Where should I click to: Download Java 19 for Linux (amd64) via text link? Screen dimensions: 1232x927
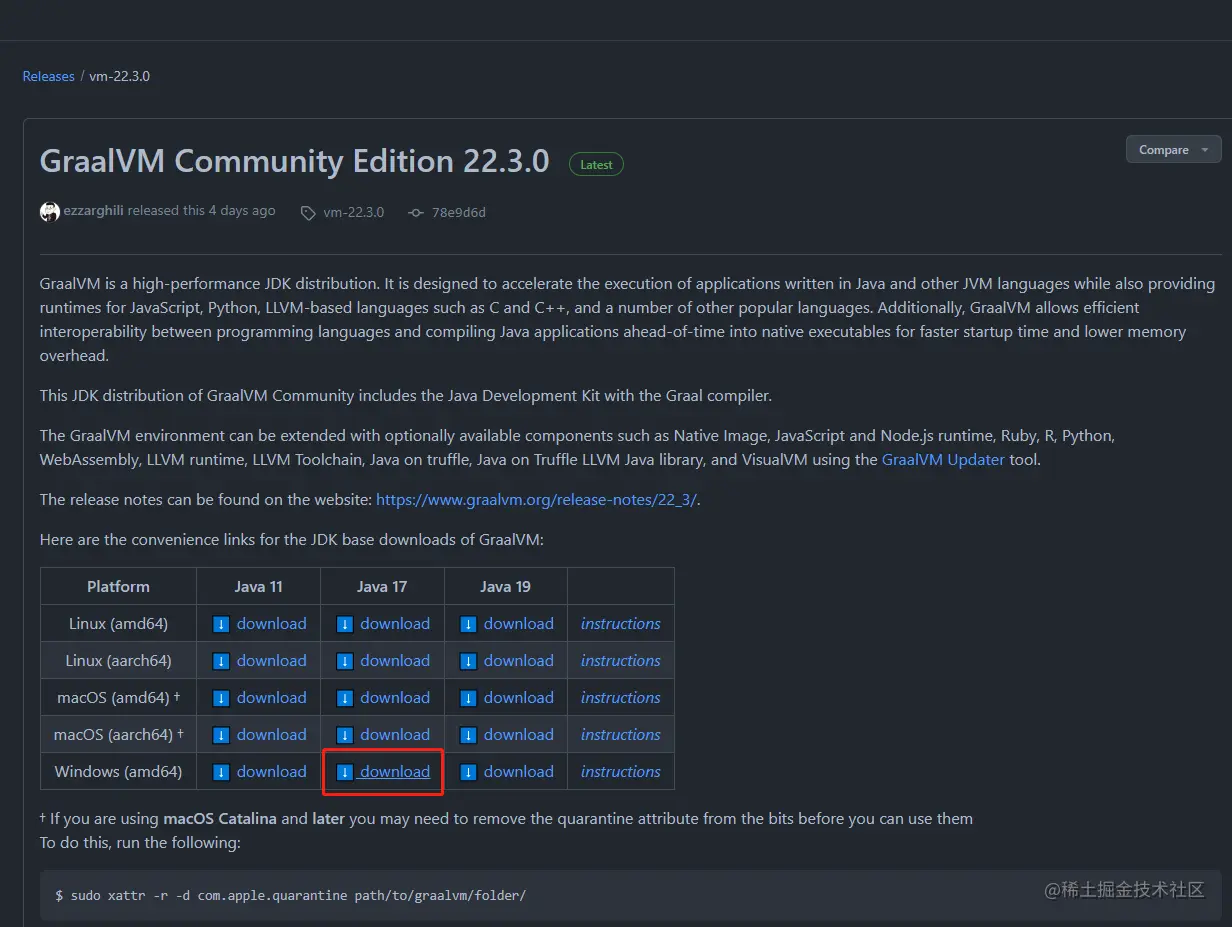(x=518, y=624)
